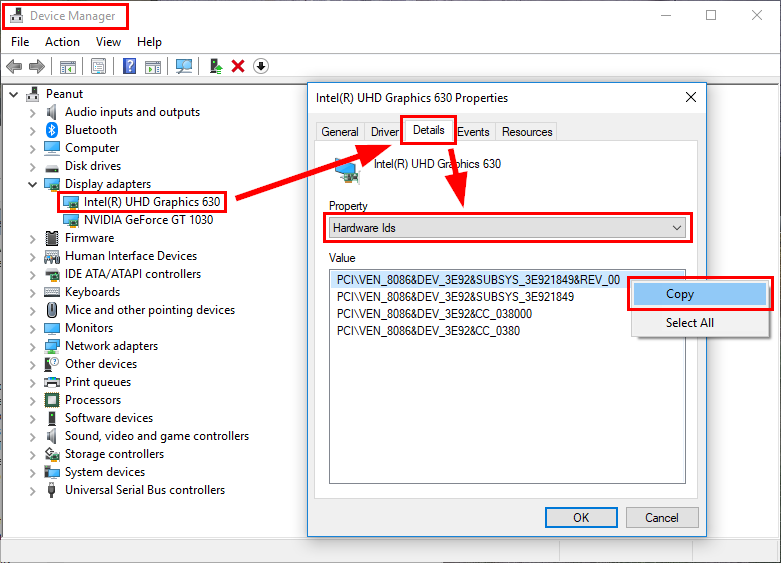Expand the IDE ATA/ATAPI controllers chevron

coord(32,275)
